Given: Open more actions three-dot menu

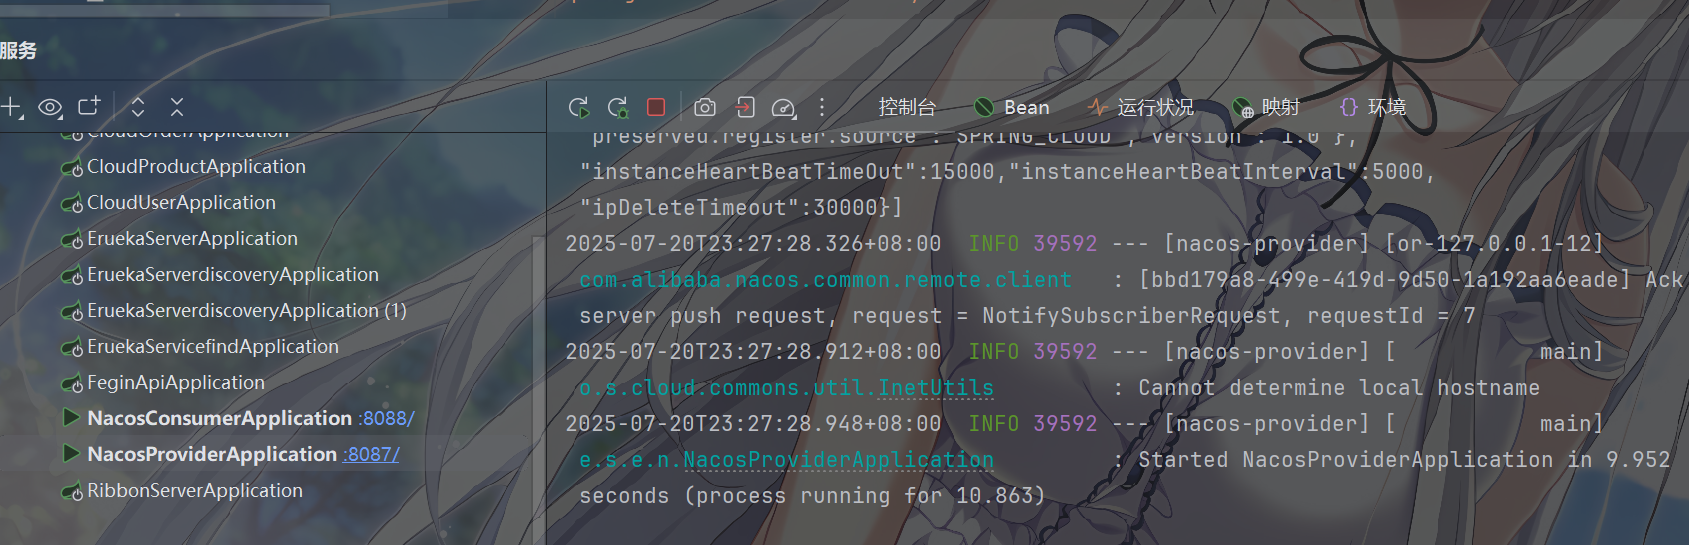Looking at the screenshot, I should pyautogui.click(x=822, y=107).
